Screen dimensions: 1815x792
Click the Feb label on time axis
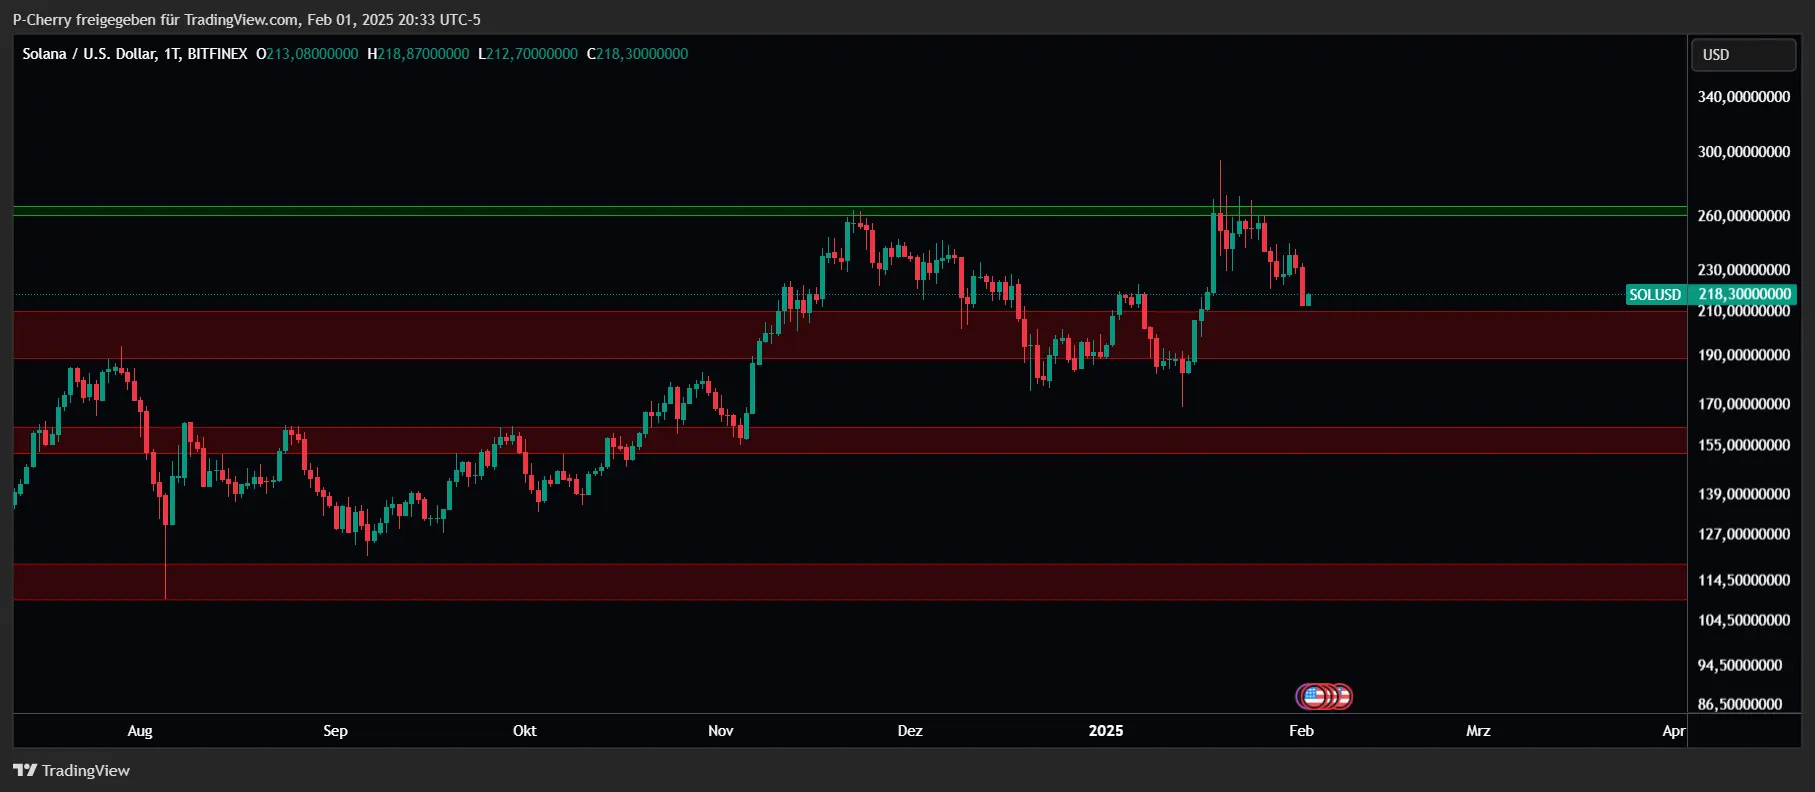[x=1301, y=731]
